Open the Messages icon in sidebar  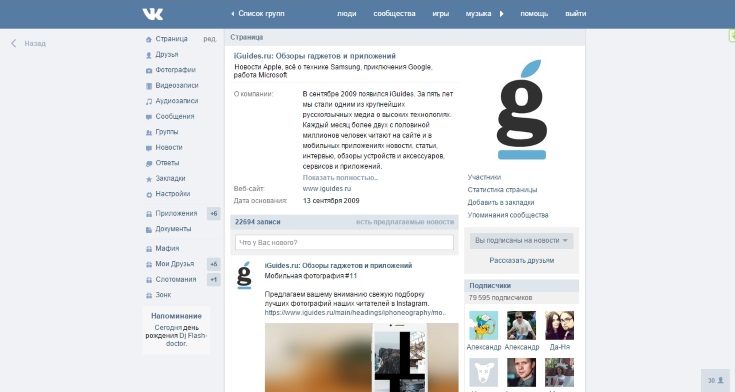tap(149, 117)
